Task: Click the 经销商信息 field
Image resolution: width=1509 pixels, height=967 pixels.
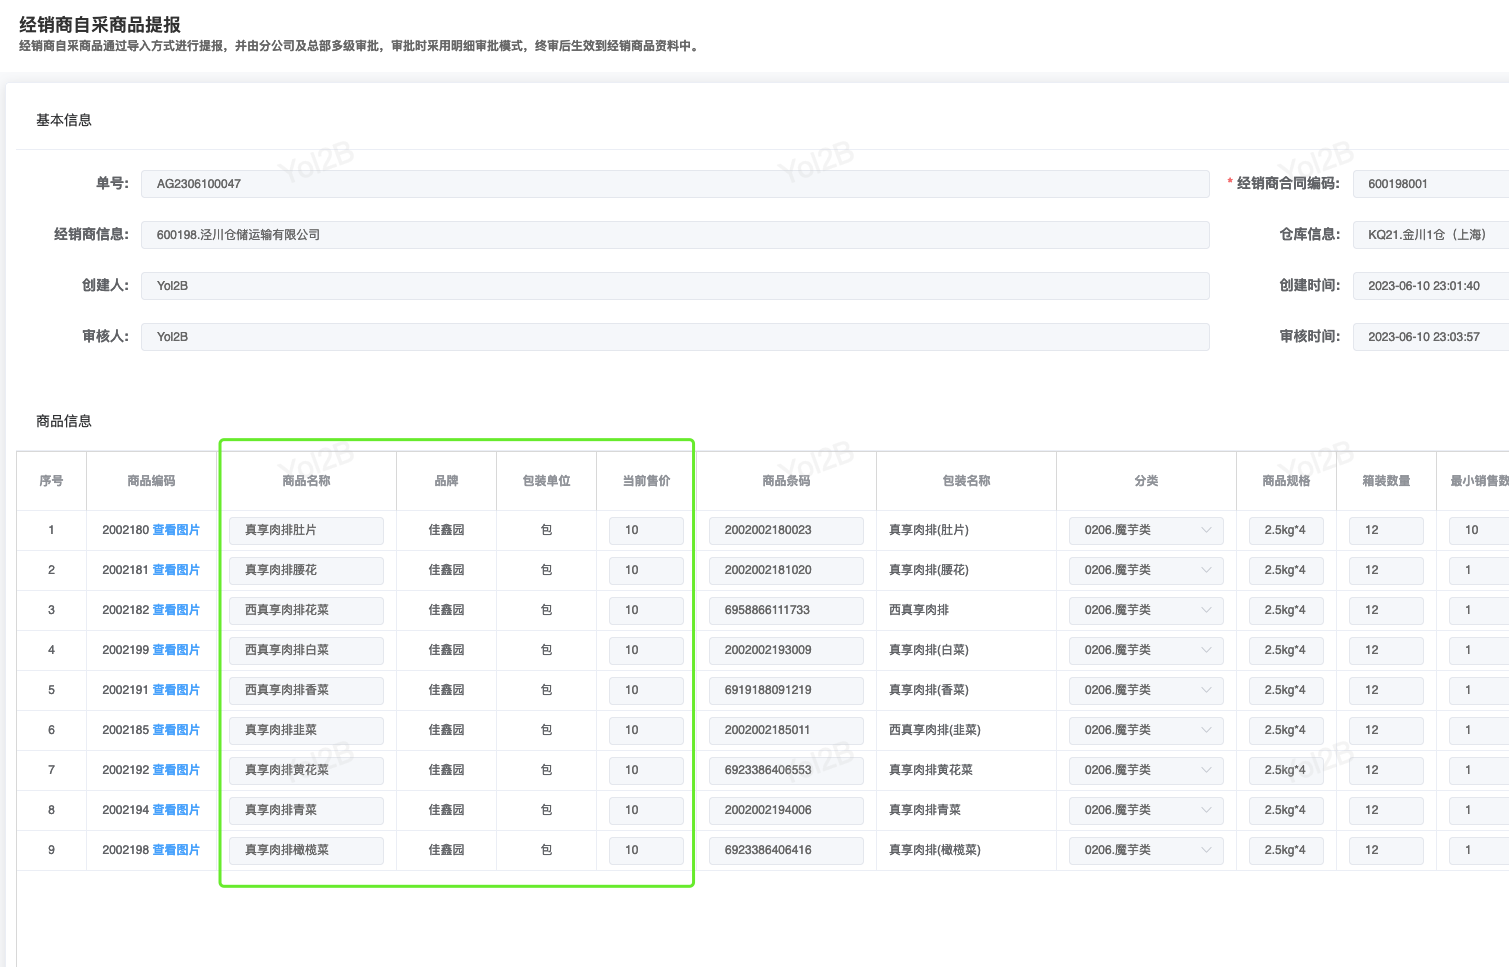Action: (x=675, y=235)
